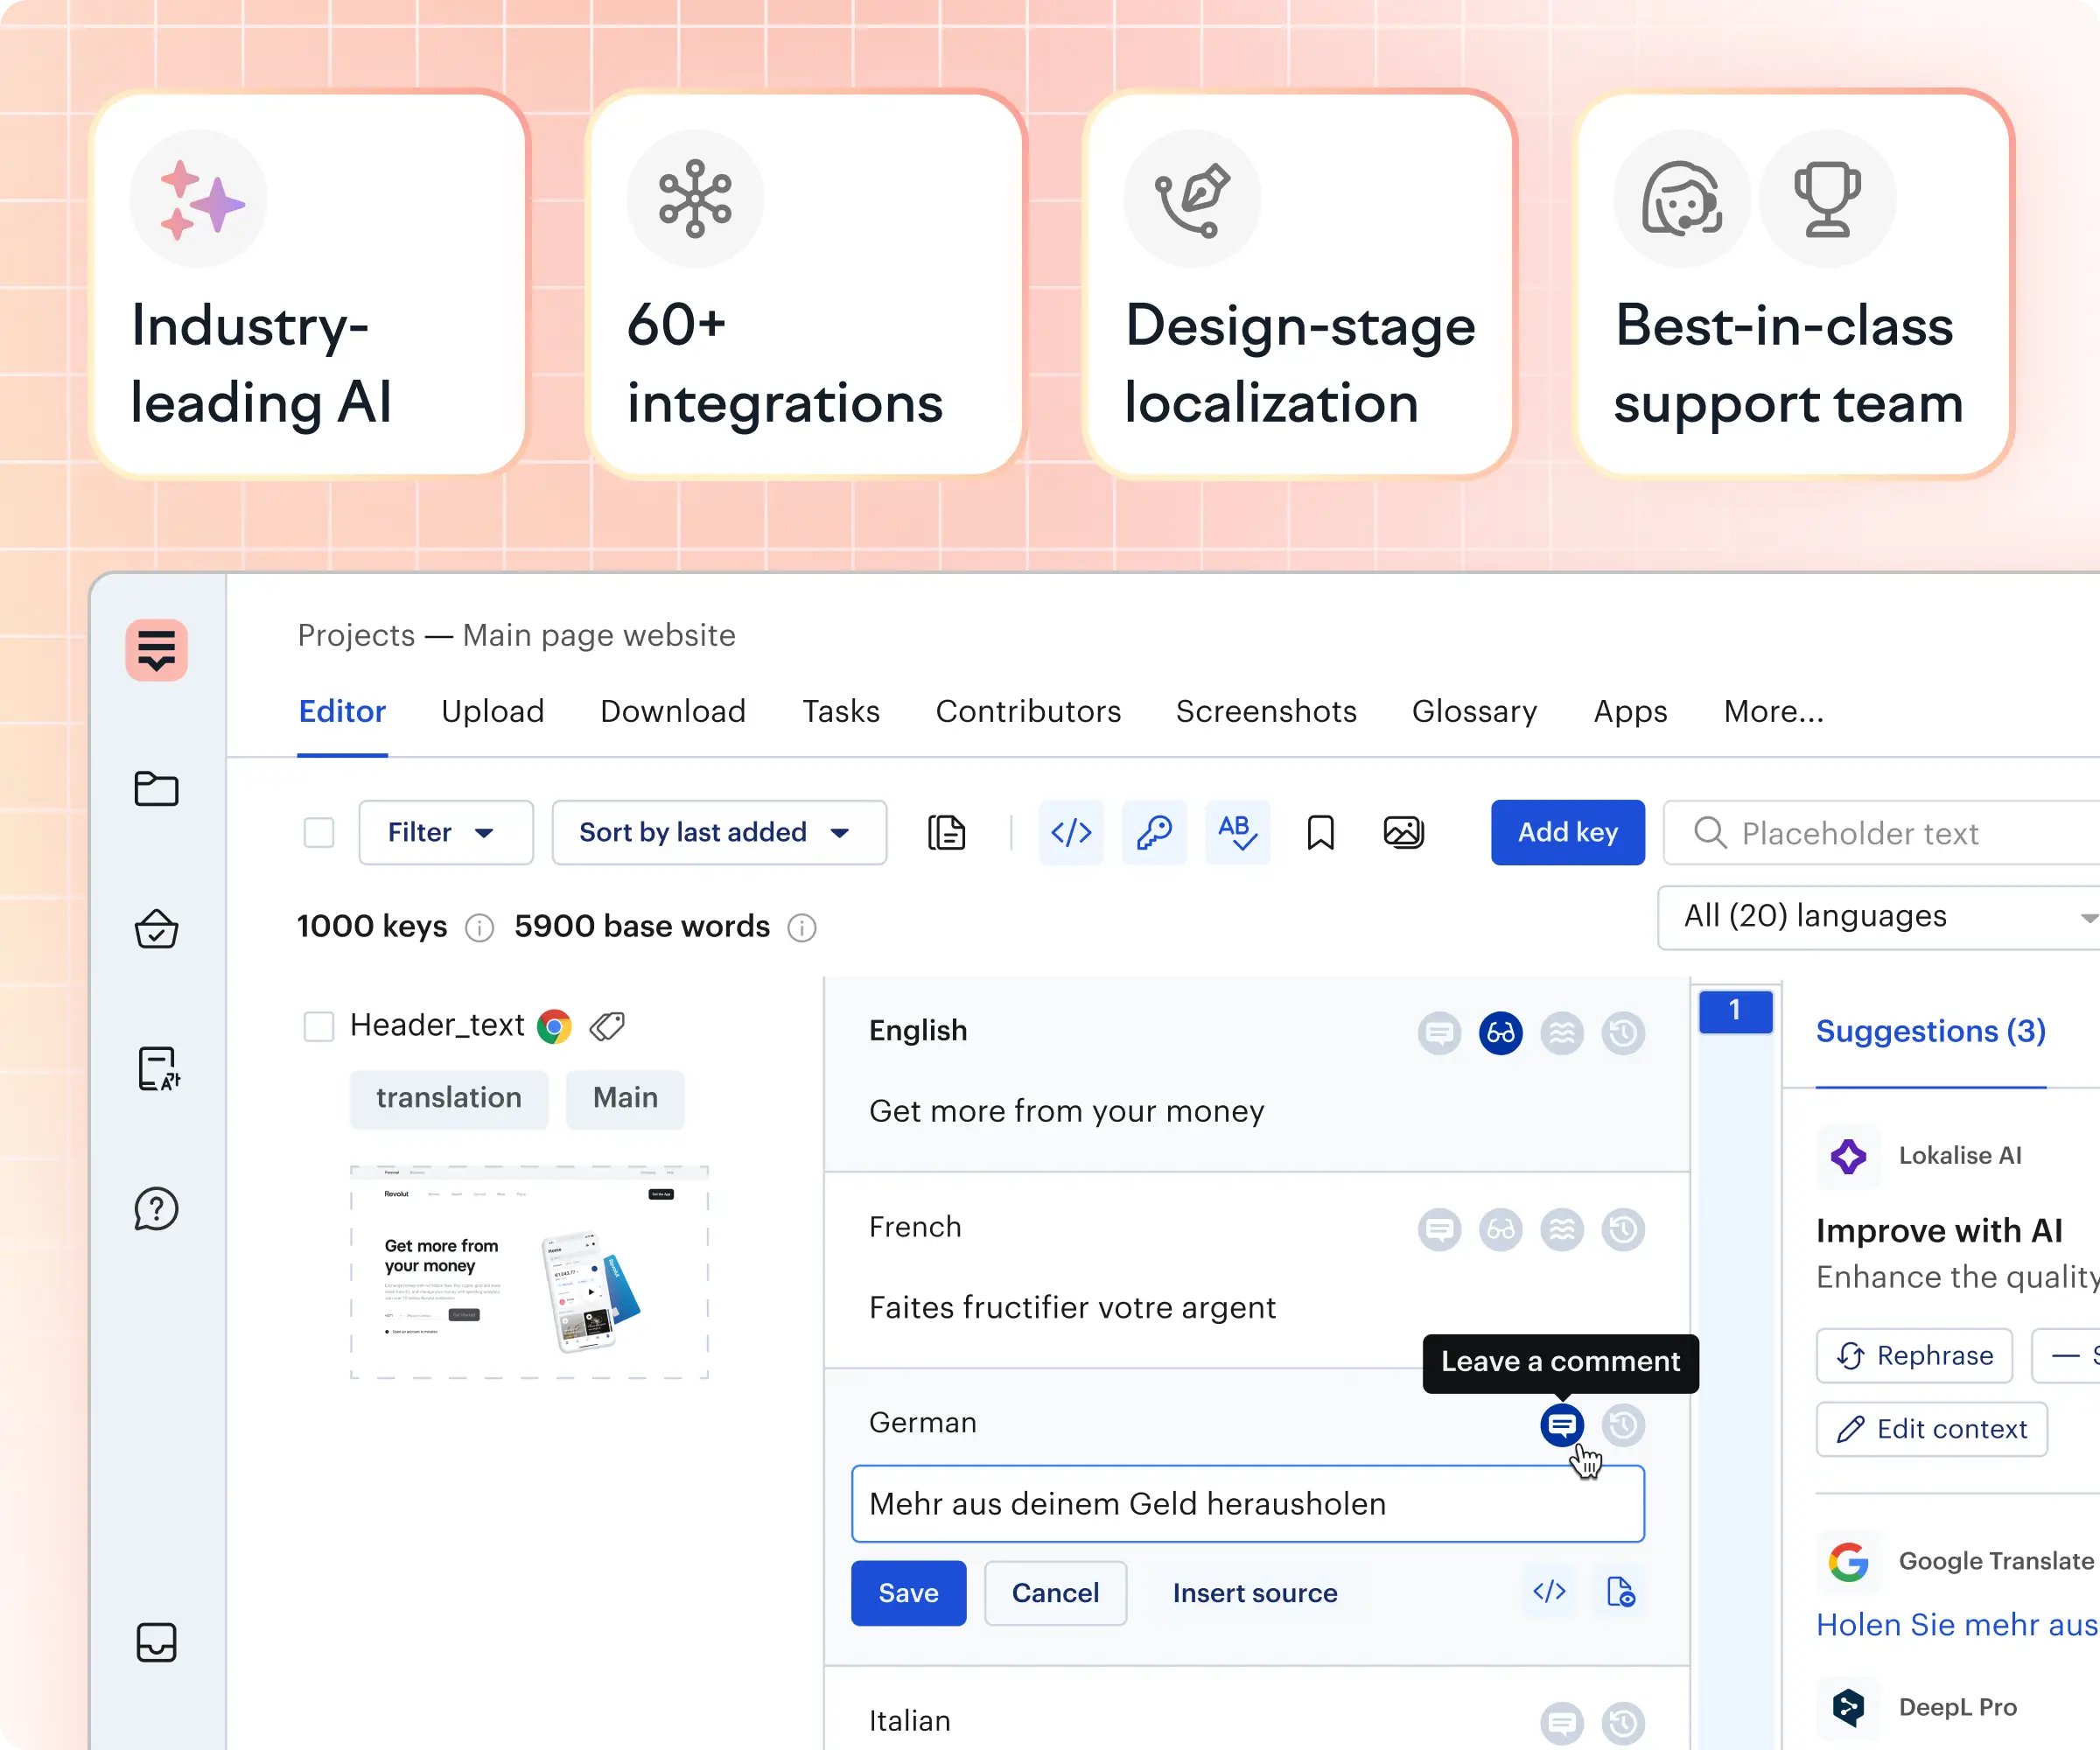The height and width of the screenshot is (1750, 2100).
Task: Switch to the Editor tab
Action: click(x=342, y=711)
